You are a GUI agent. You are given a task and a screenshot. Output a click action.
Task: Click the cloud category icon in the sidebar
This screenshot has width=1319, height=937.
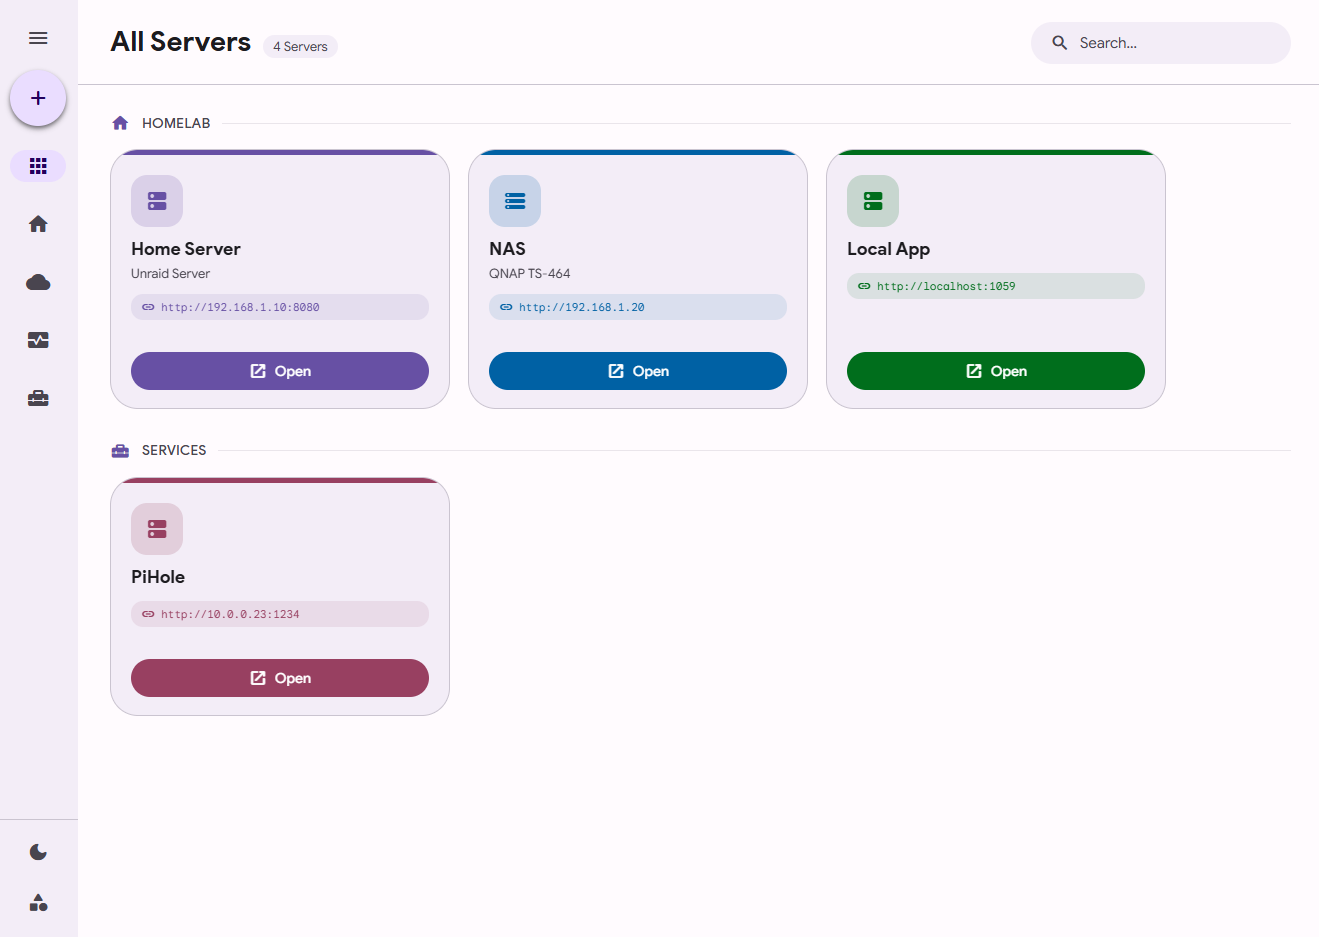point(38,281)
